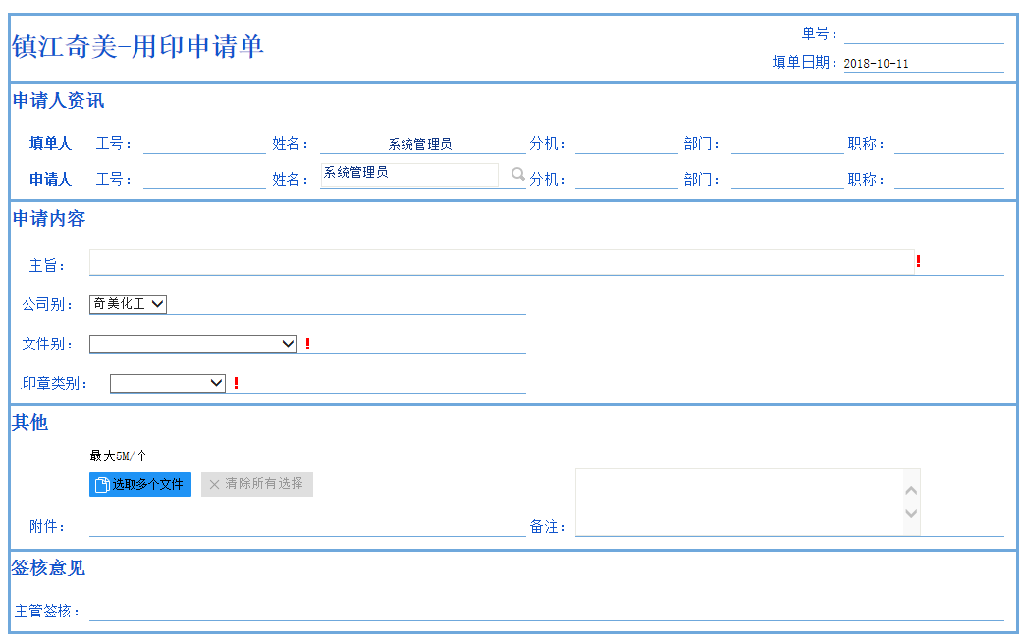Click the applicant 姓名 input containing 系统管理员
1024x642 pixels.
click(x=409, y=175)
